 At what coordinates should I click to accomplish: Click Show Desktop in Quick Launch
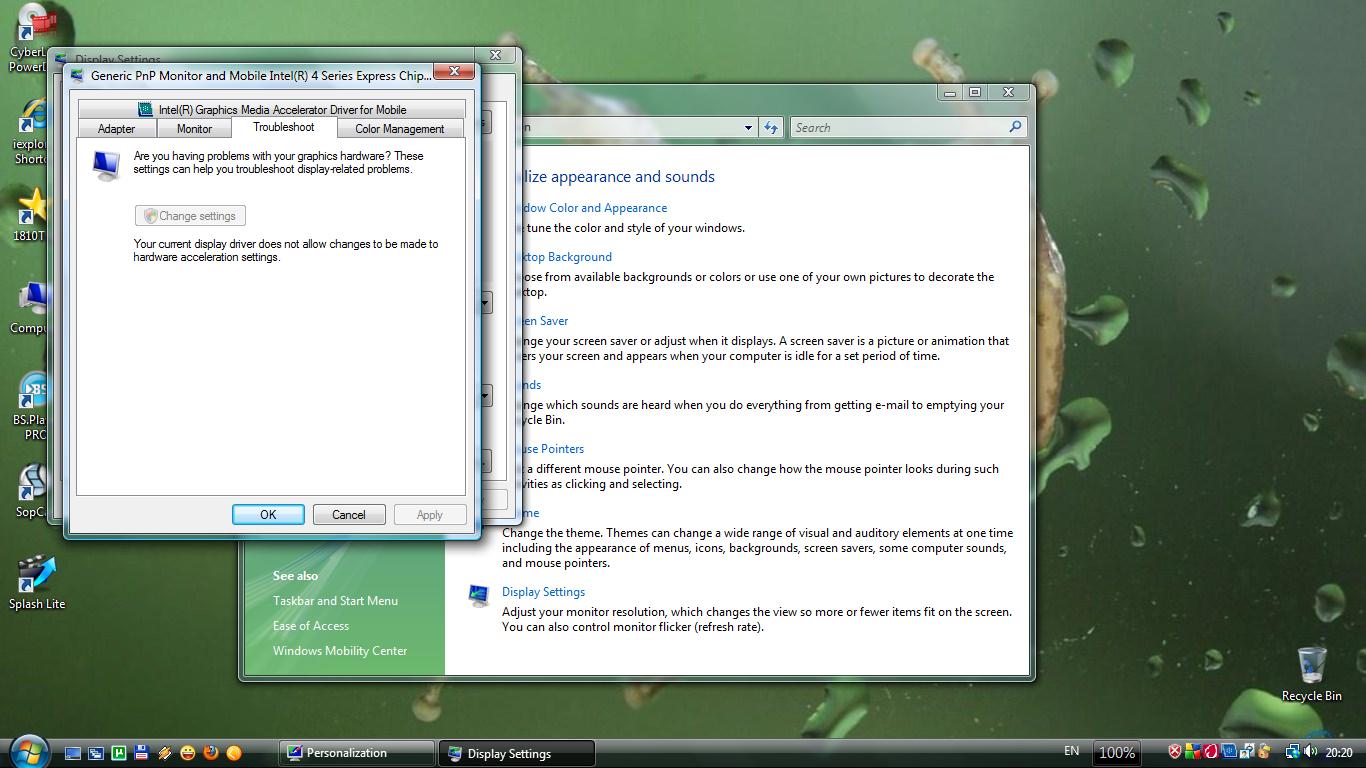[73, 753]
